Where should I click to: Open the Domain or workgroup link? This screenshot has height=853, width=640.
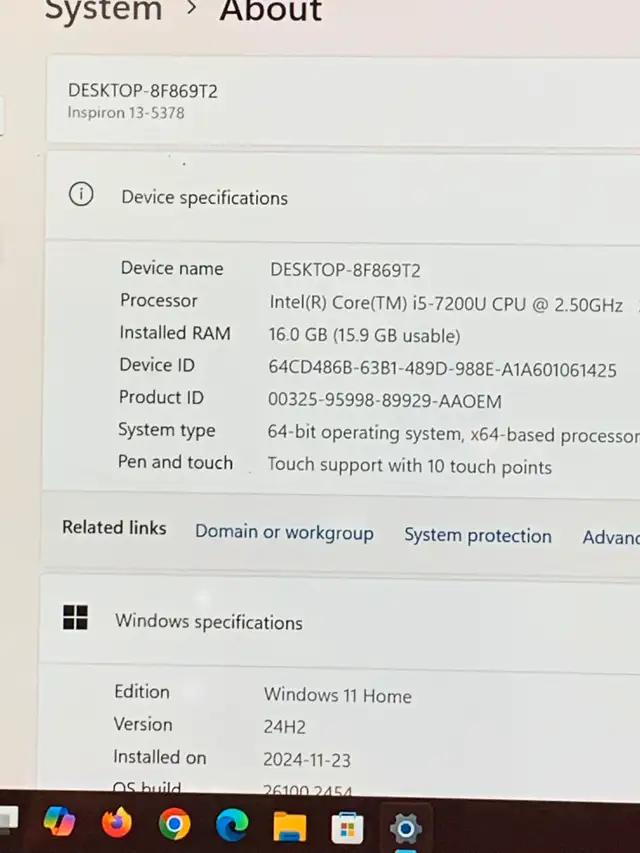(284, 532)
